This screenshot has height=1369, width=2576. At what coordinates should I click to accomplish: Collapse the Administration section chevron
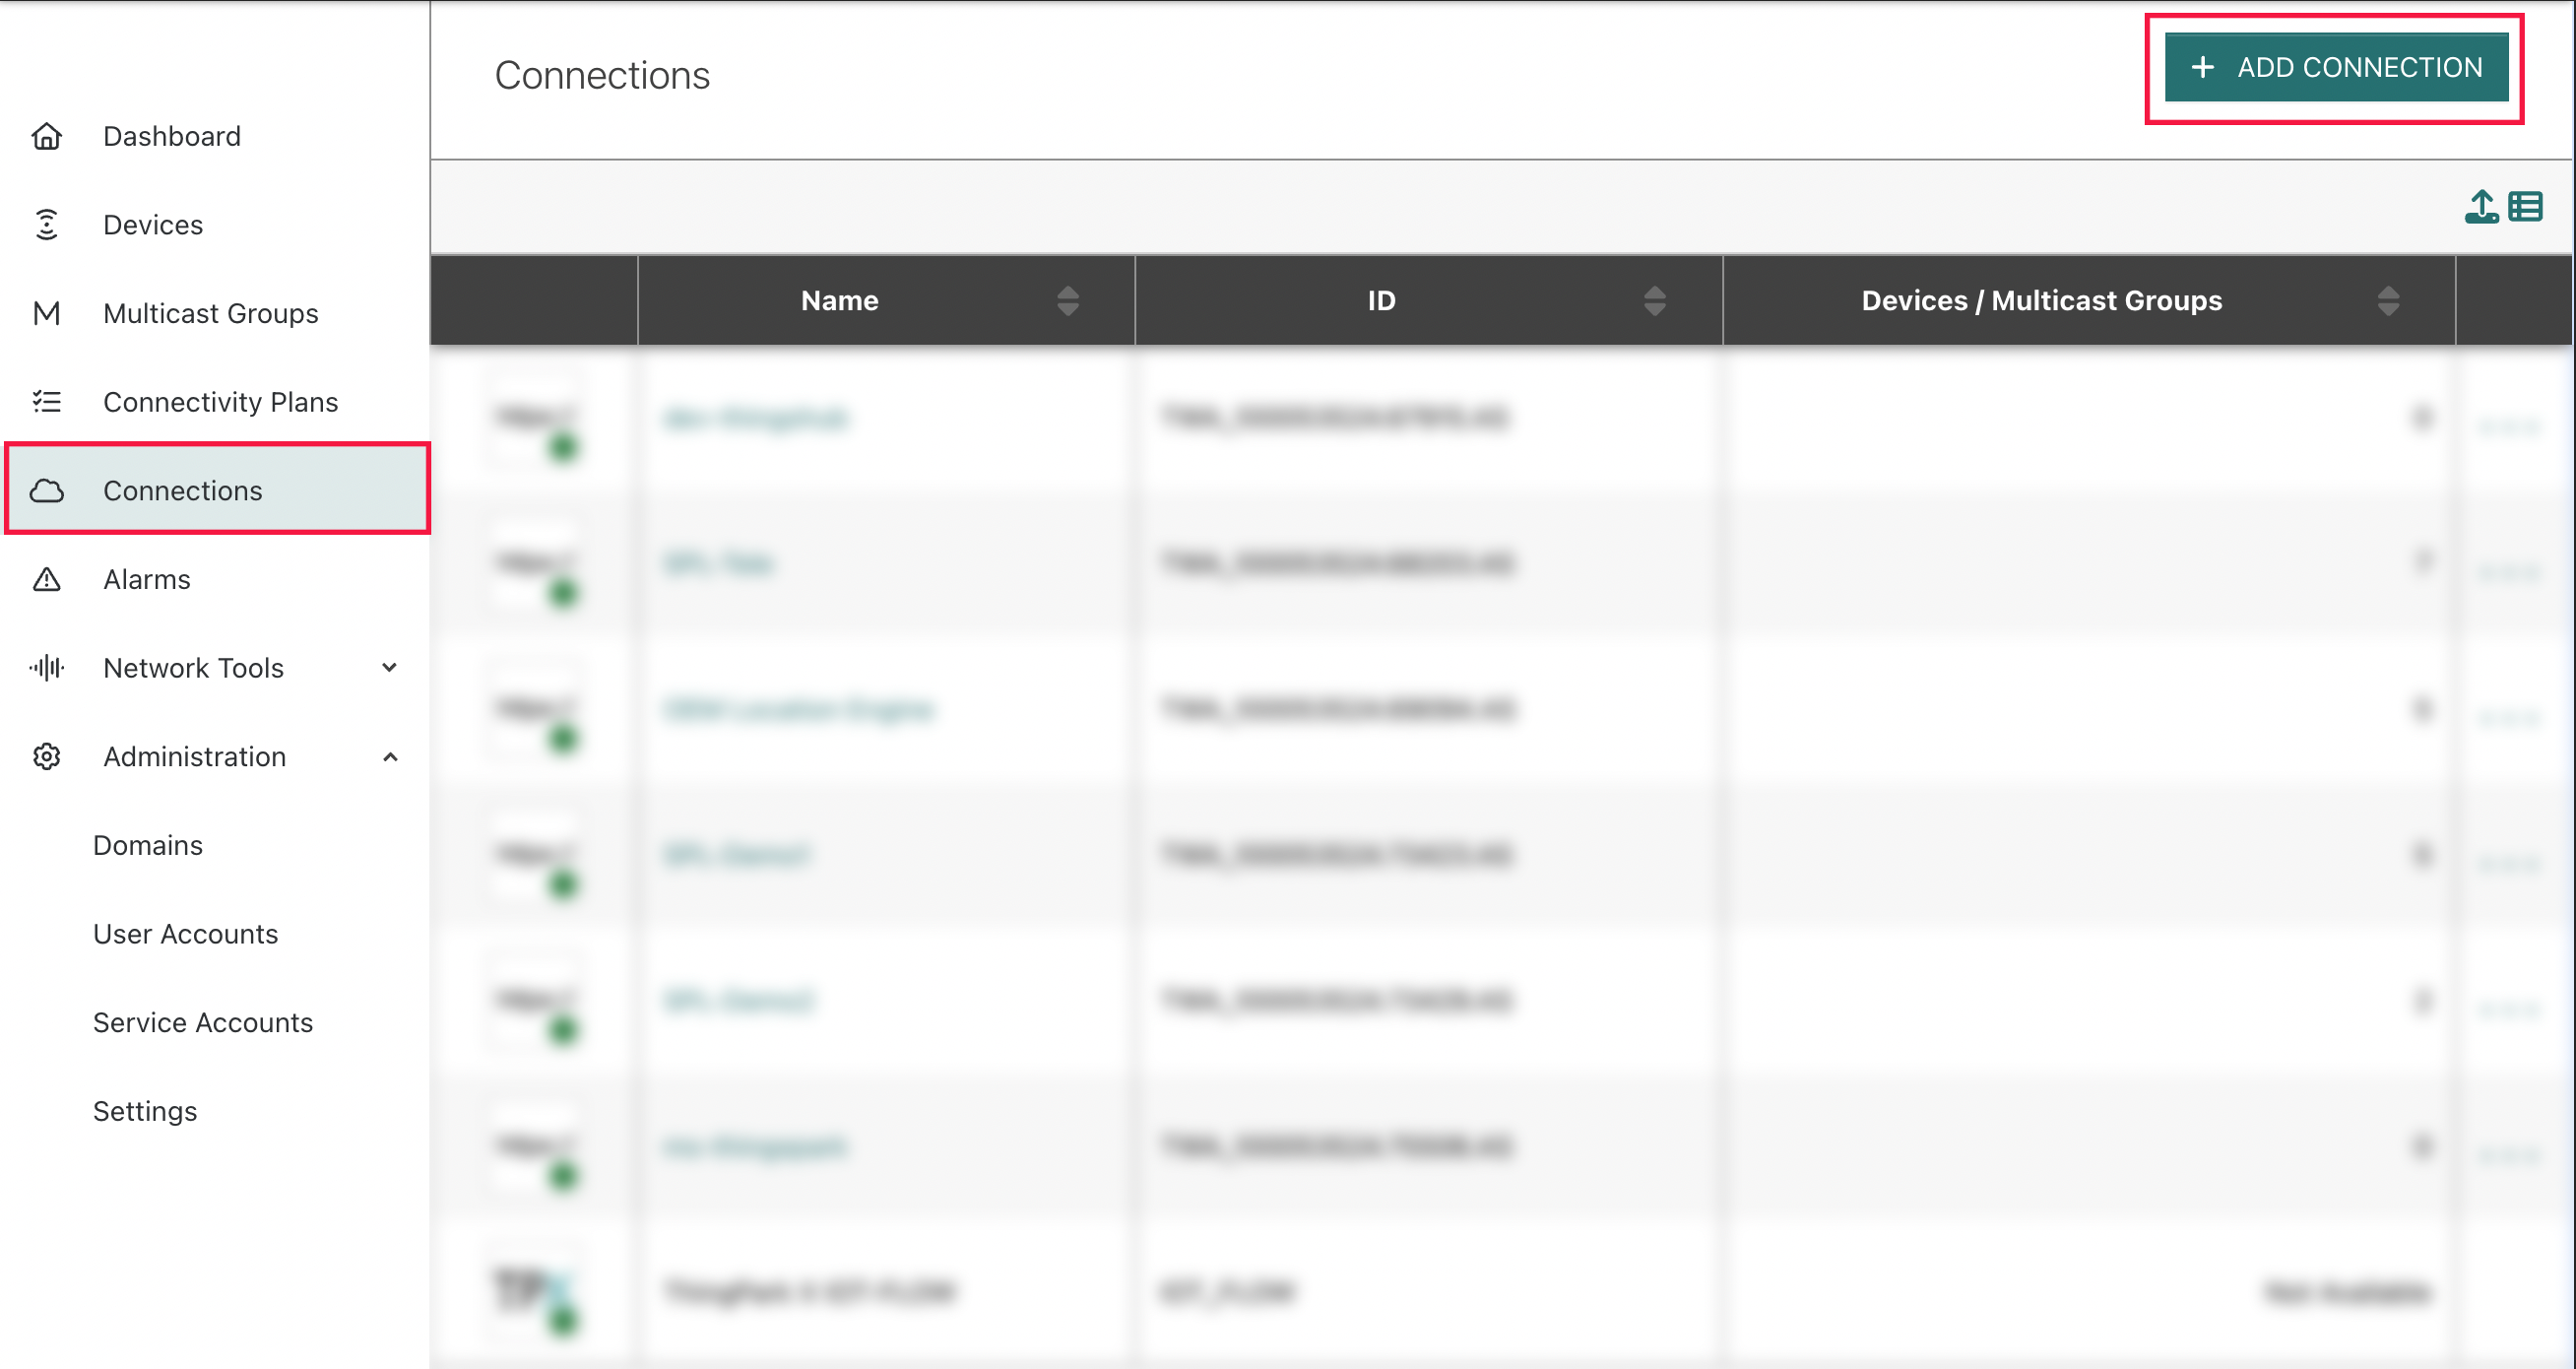[x=390, y=757]
